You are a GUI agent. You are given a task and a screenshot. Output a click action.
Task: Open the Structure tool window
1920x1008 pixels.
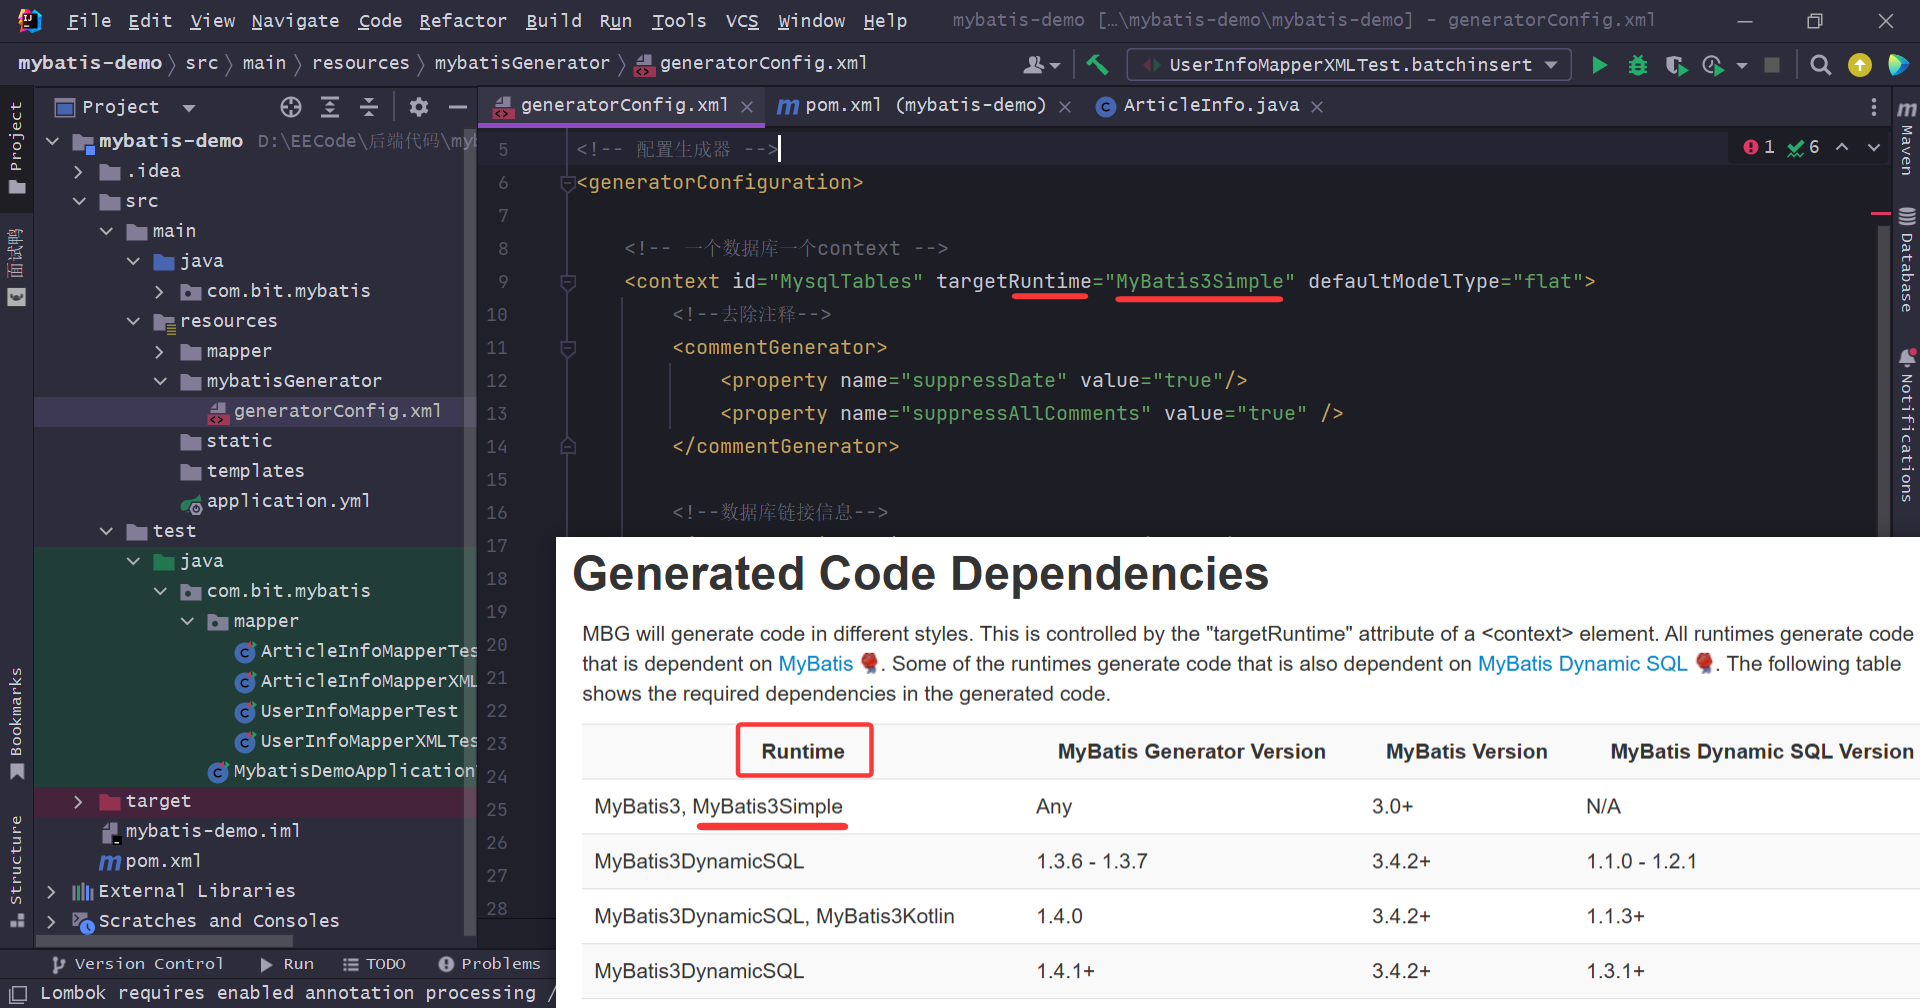click(x=16, y=870)
